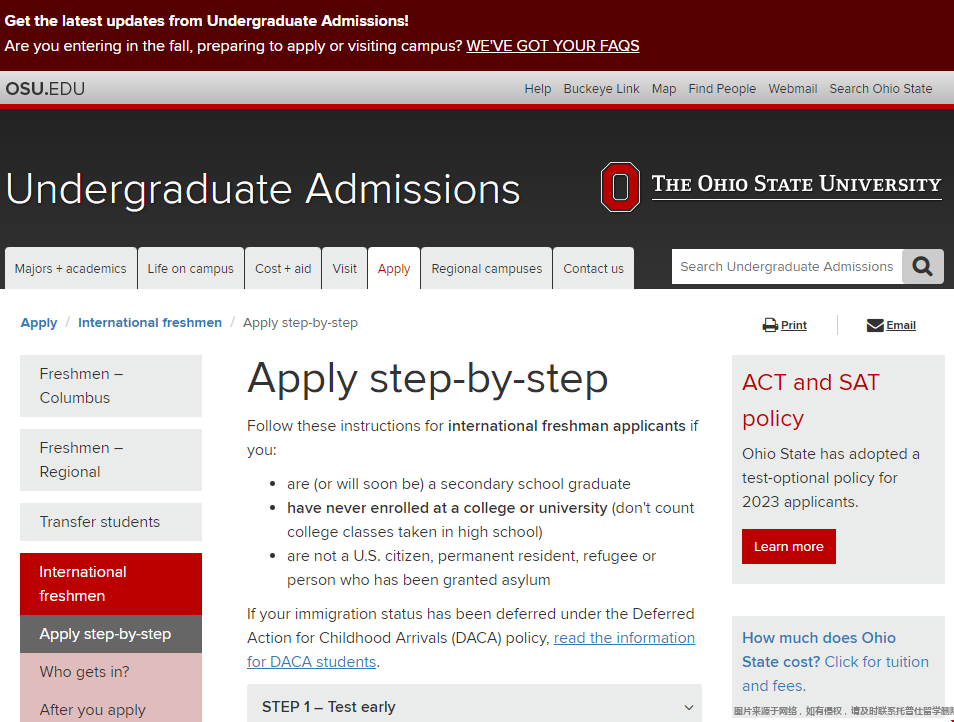954x722 pixels.
Task: Select International freshmen in sidebar
Action: click(111, 584)
